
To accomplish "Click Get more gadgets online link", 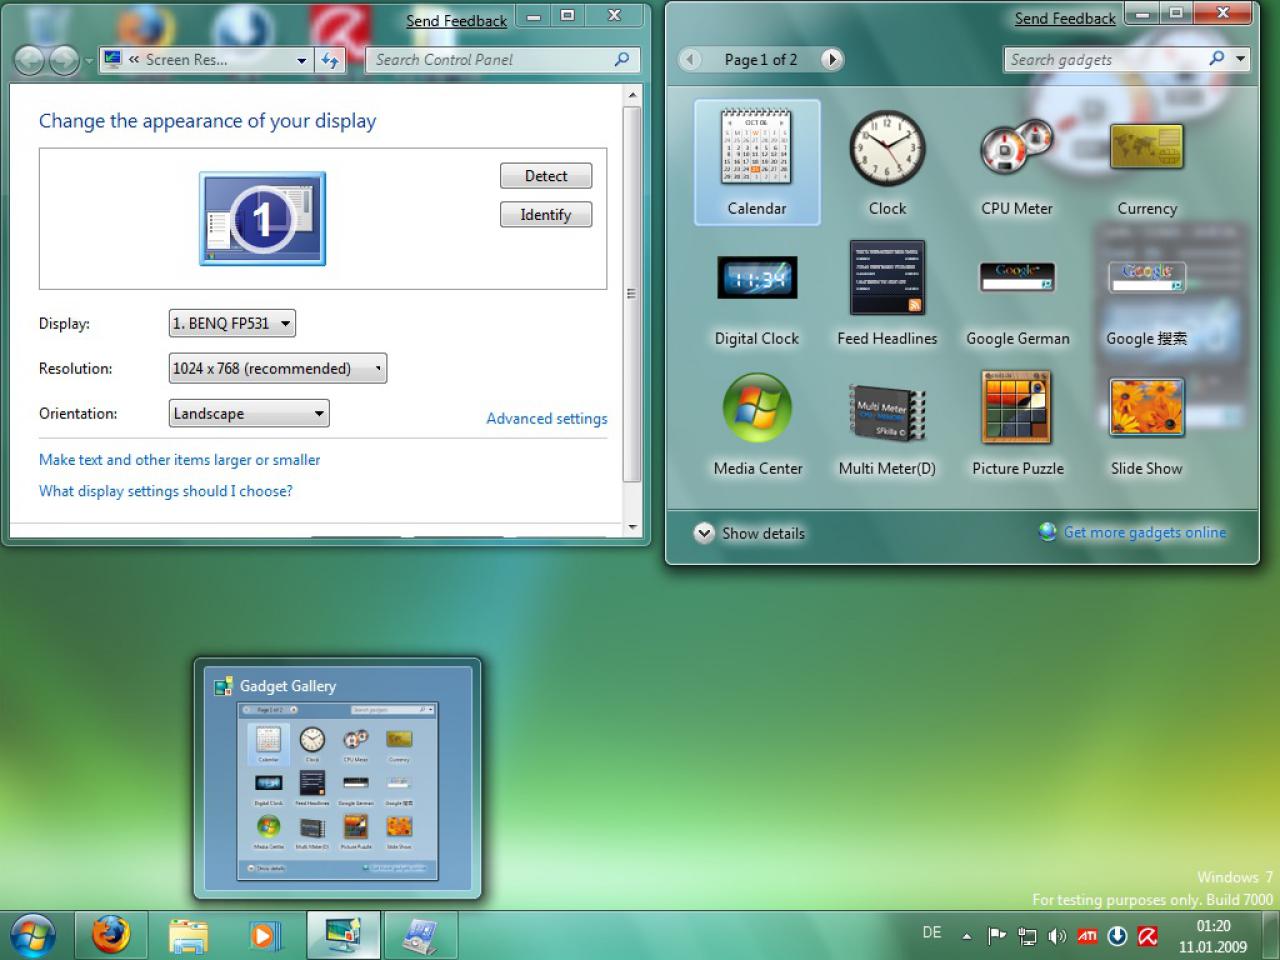I will coord(1145,532).
